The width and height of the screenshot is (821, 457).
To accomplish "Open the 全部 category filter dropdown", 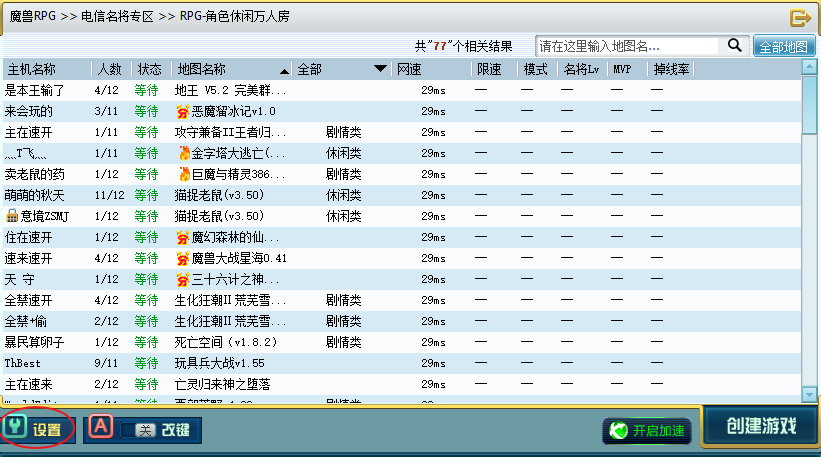I will click(x=380, y=69).
